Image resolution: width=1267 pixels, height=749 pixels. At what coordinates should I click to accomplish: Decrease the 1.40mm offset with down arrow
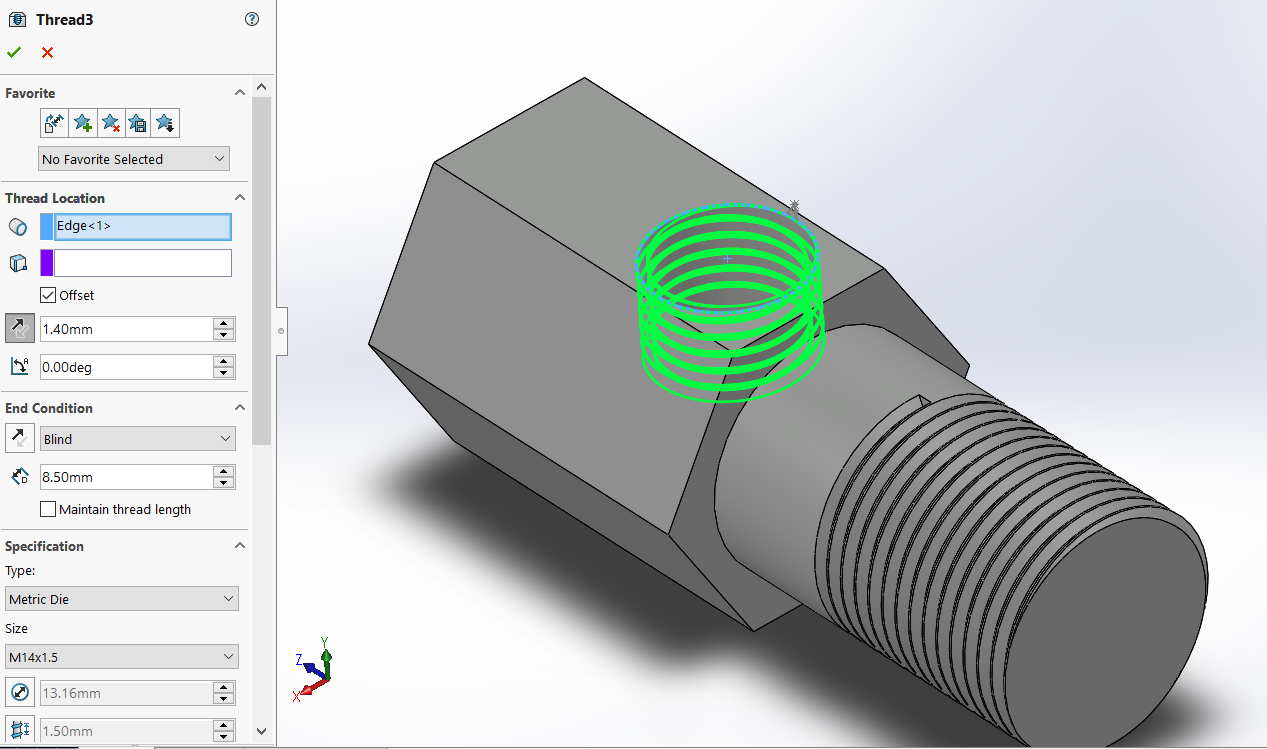click(x=224, y=335)
